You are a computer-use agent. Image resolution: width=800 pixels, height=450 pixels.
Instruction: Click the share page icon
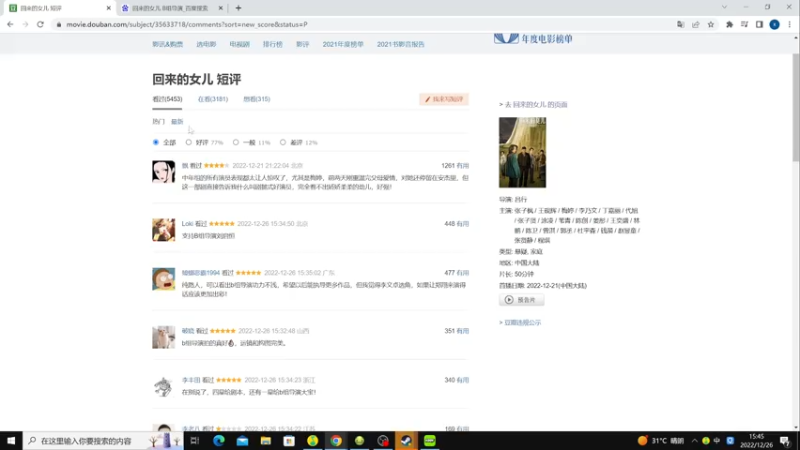point(695,24)
